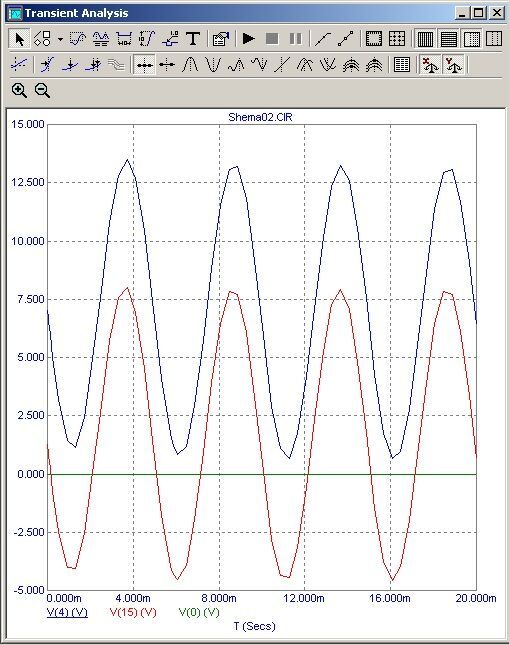Click the double-arrow cursor step icon
509x645 pixels.
(x=94, y=65)
